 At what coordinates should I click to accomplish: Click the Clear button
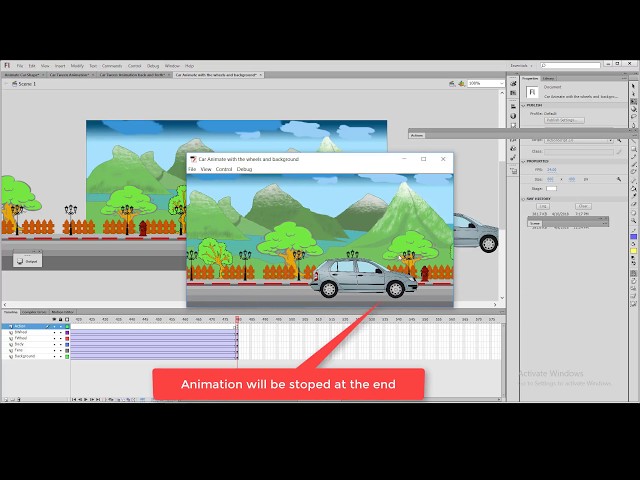point(583,206)
